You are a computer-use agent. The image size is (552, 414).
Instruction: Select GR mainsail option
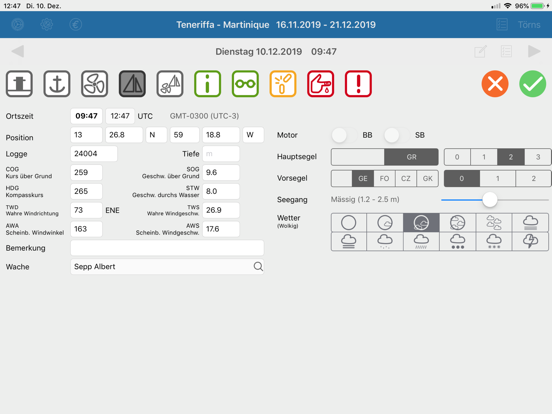[411, 157]
